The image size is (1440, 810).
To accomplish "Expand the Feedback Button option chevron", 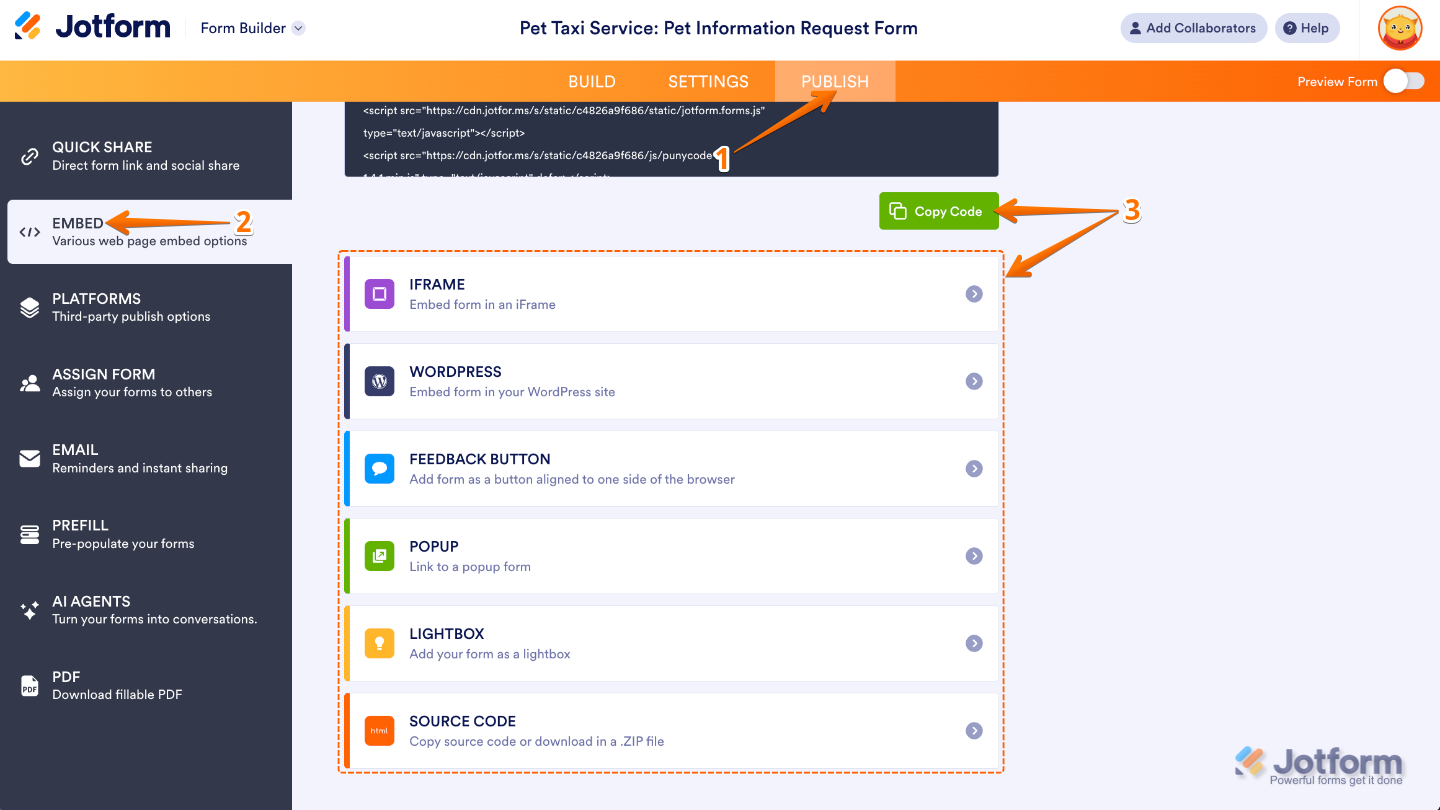I will tap(973, 468).
